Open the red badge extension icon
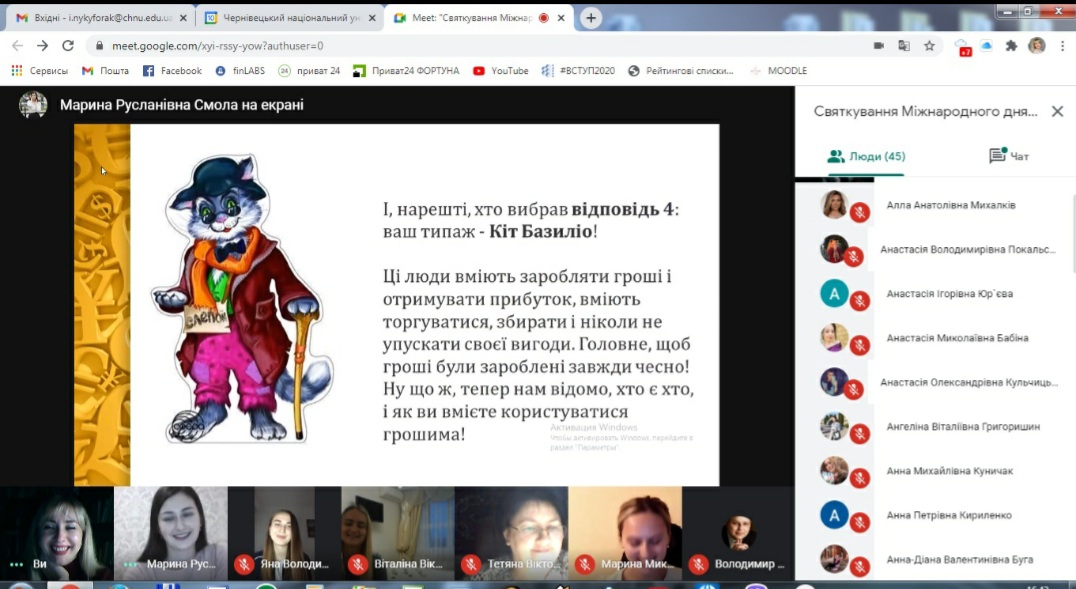This screenshot has width=1076, height=589. (x=963, y=47)
